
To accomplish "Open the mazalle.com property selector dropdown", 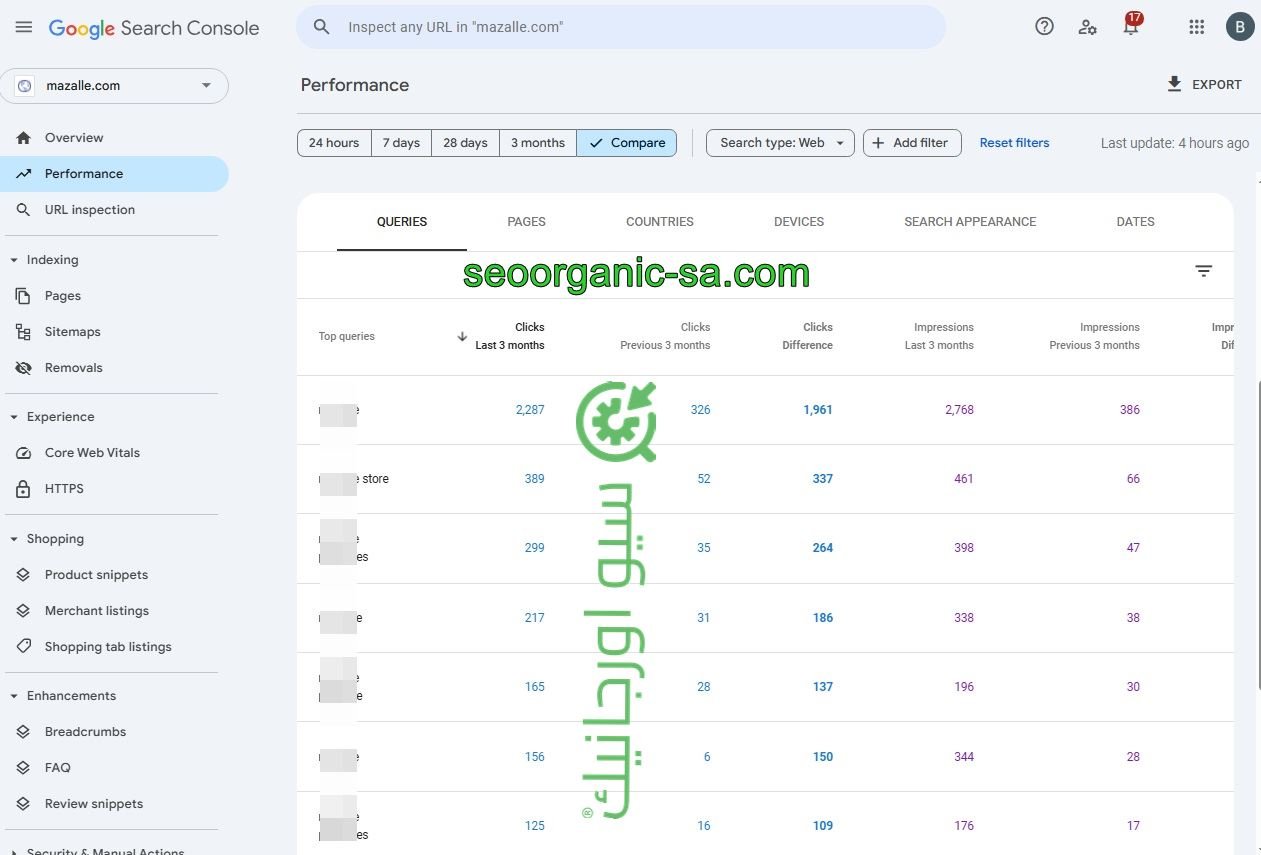I will click(115, 86).
